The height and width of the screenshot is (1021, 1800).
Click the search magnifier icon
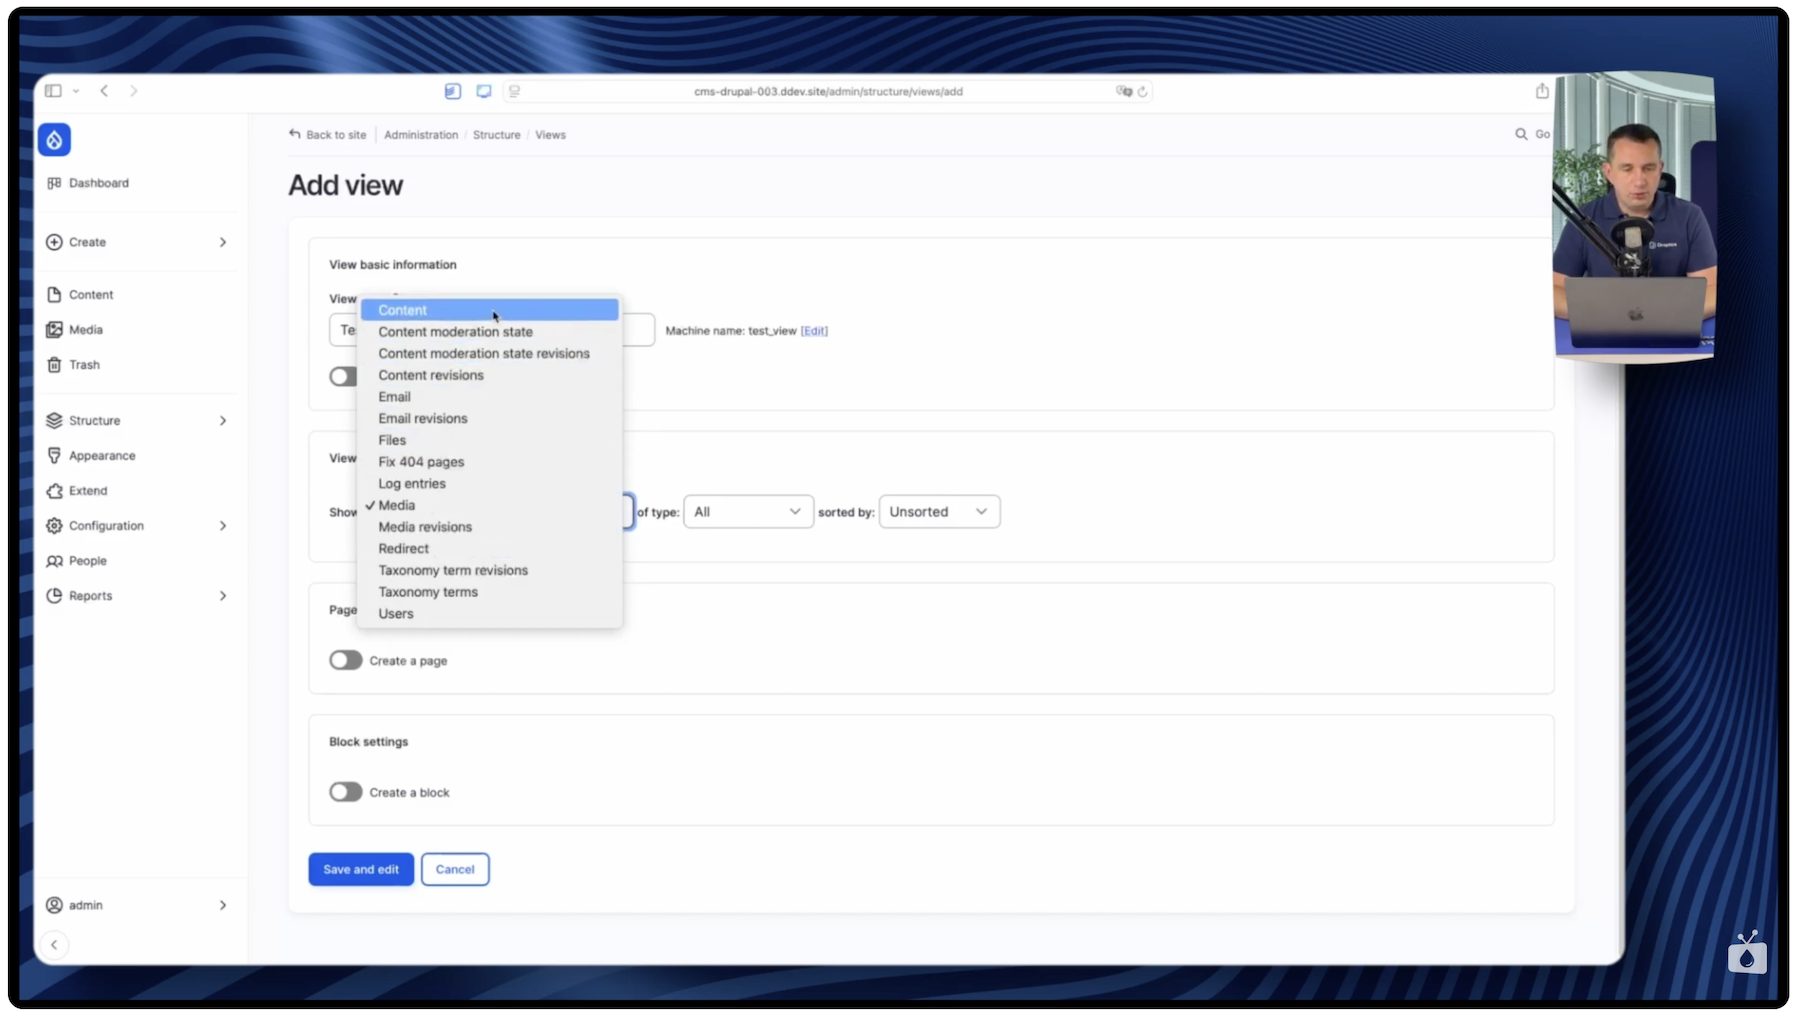pyautogui.click(x=1521, y=134)
